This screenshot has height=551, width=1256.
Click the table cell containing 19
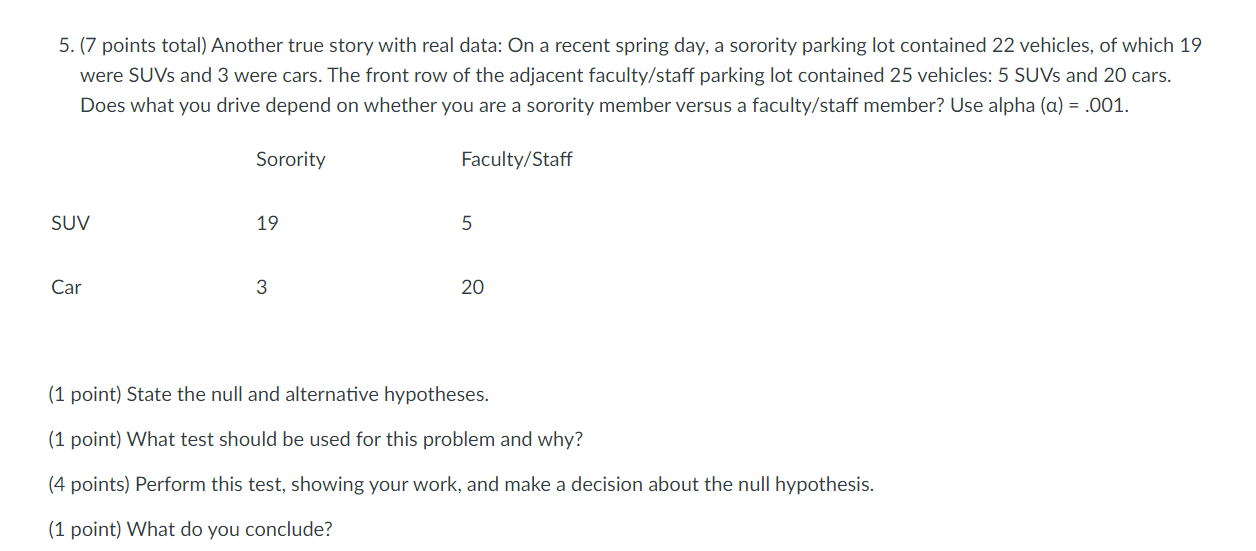267,224
